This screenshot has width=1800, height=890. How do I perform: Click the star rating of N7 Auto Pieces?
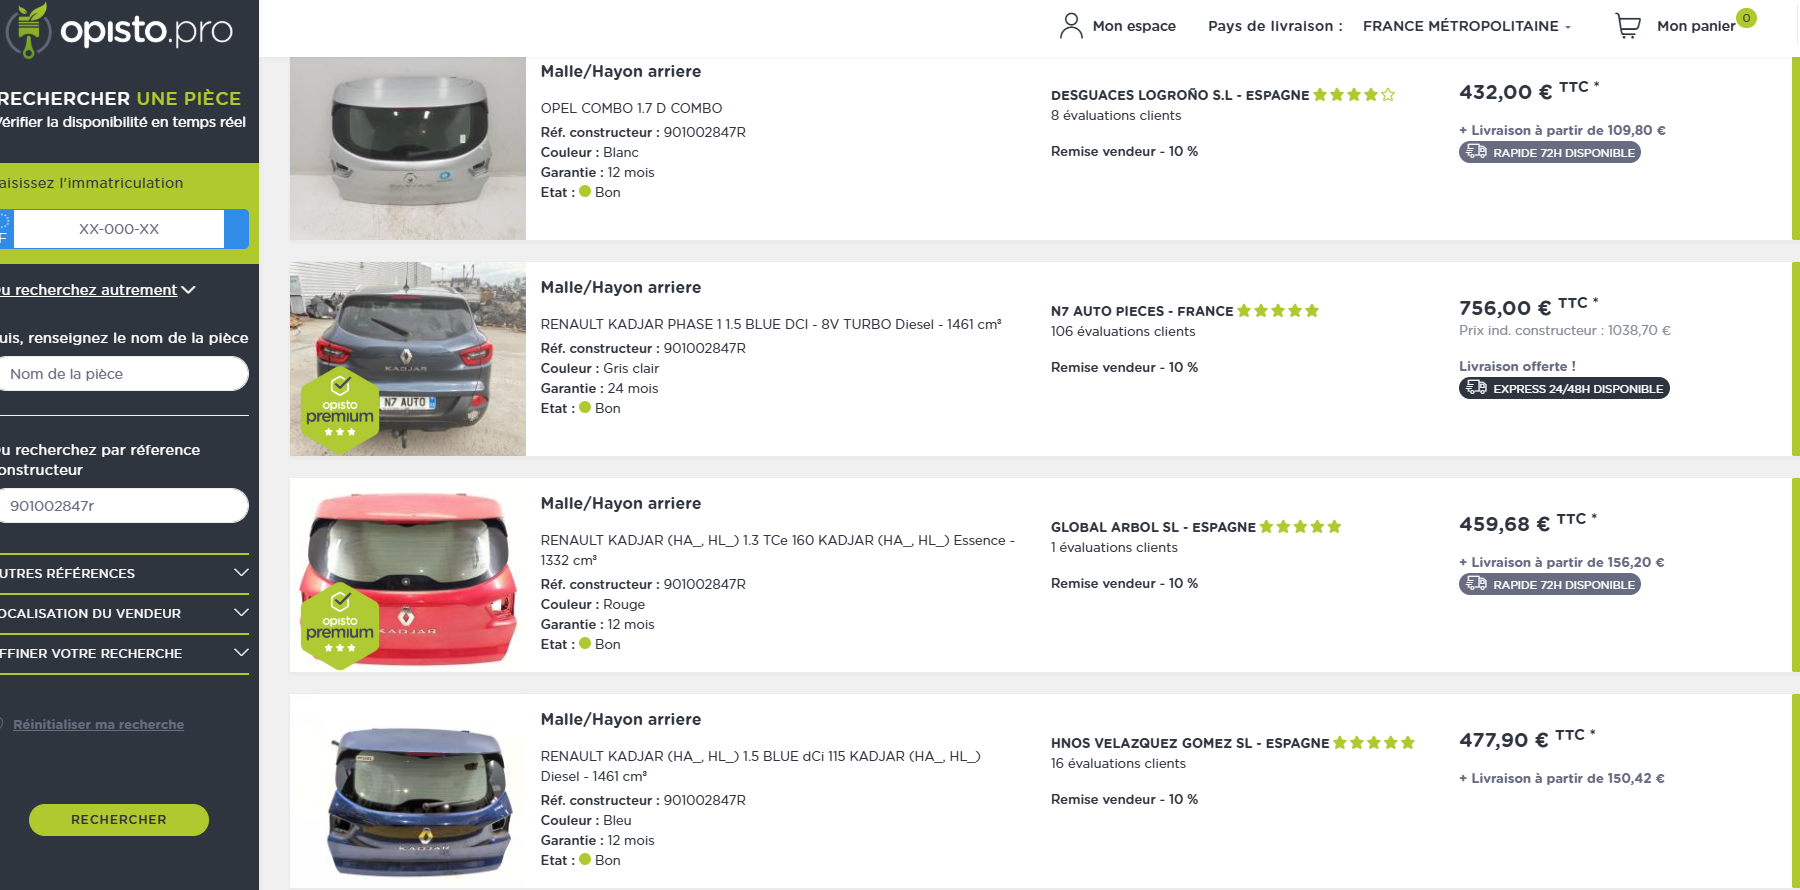(x=1278, y=311)
